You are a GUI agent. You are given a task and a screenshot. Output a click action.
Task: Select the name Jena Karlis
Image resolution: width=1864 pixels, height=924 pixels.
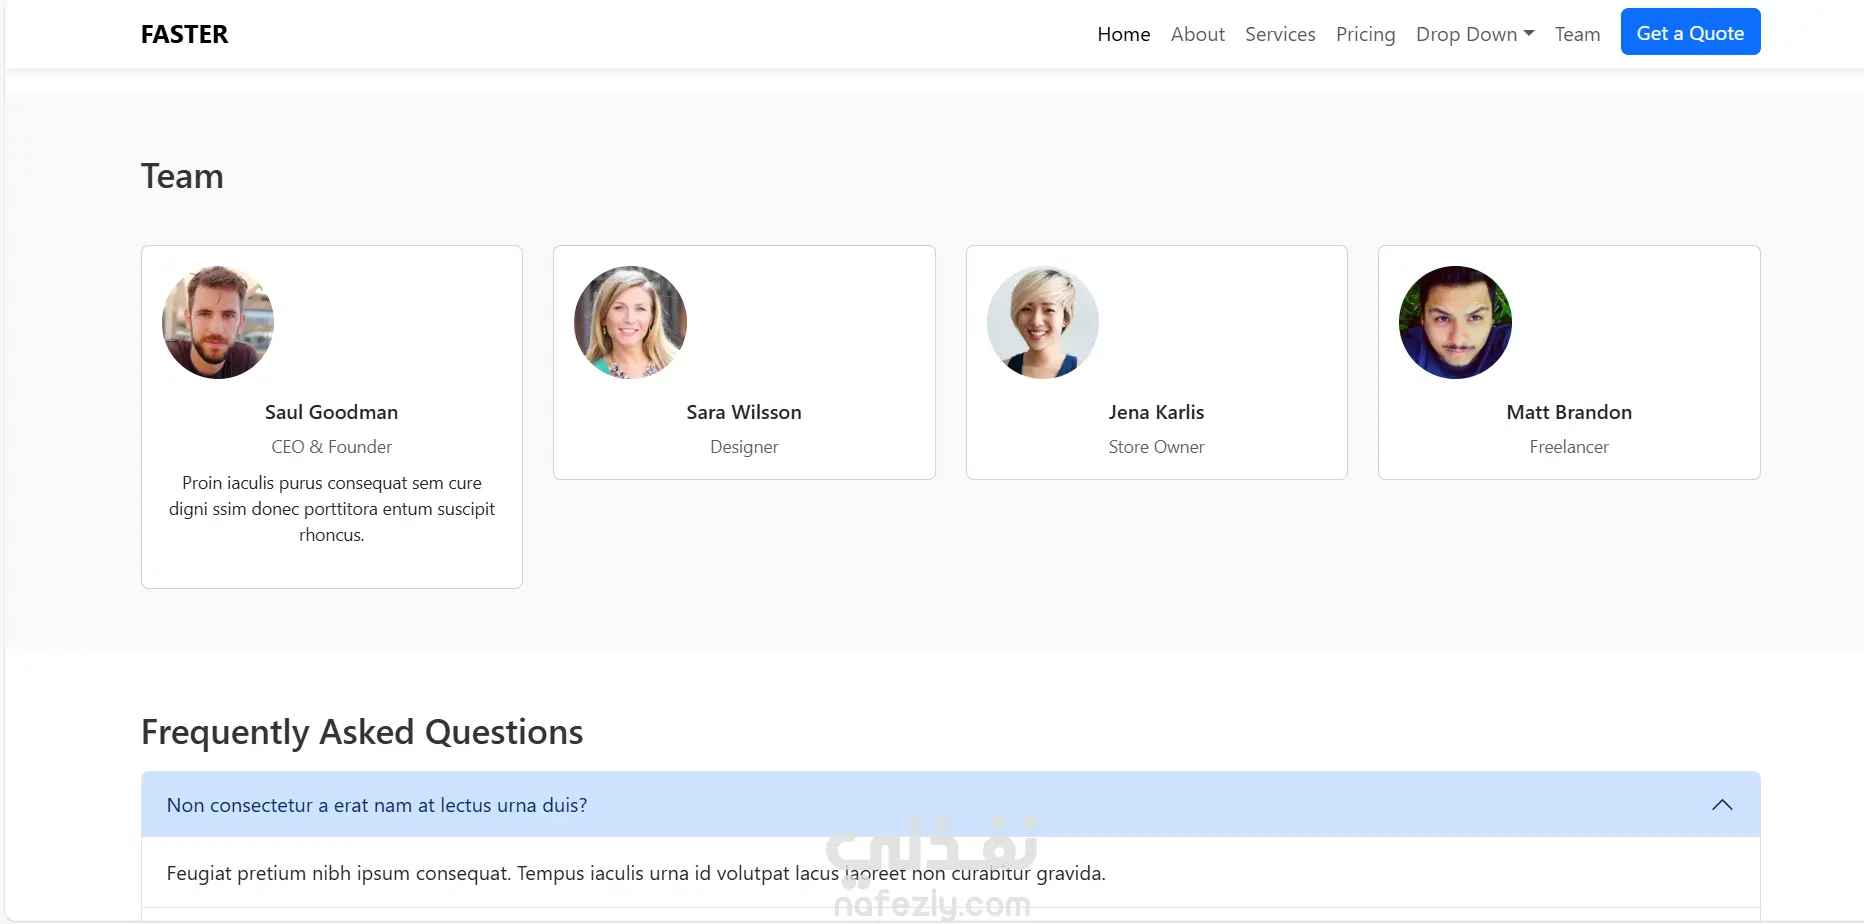pos(1157,412)
